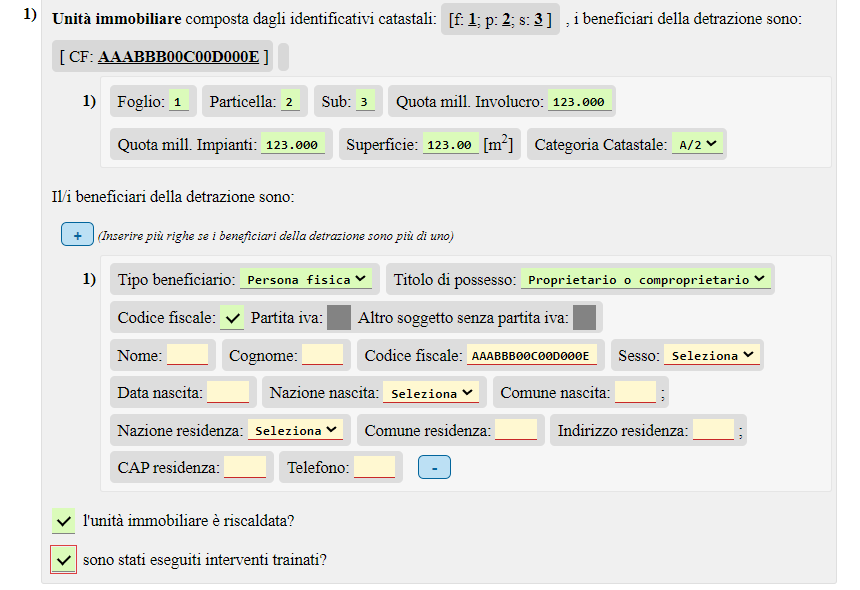Focus the Data nascita field
Image resolution: width=860 pixels, height=590 pixels.
[x=228, y=393]
